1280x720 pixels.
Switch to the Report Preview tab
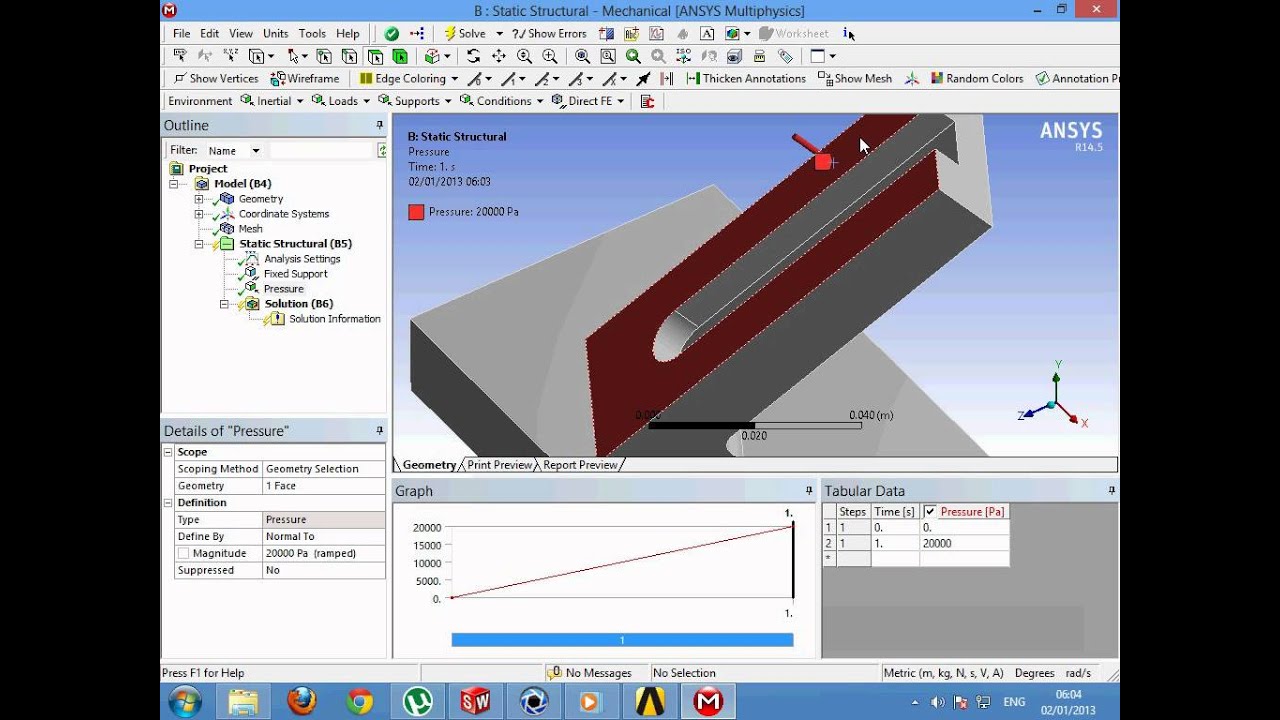tap(580, 465)
